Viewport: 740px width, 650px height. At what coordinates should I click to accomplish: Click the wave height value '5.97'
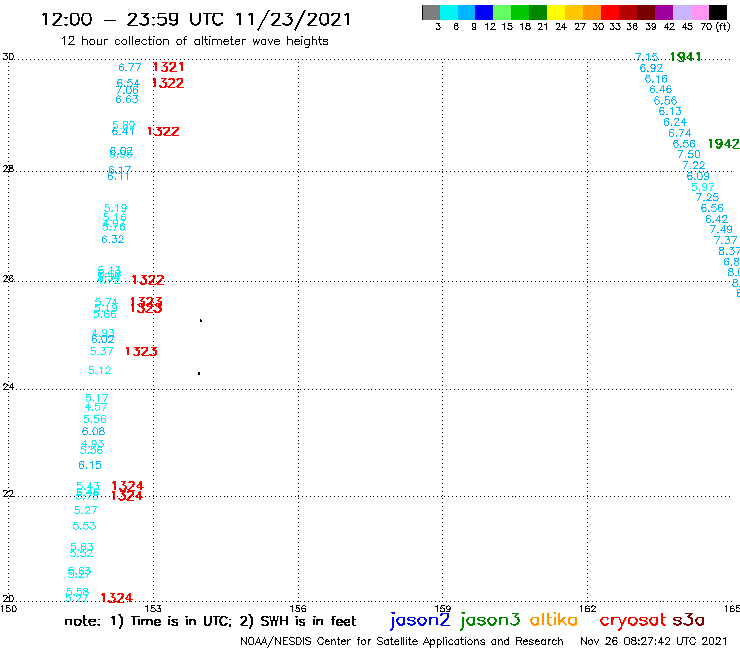click(703, 187)
